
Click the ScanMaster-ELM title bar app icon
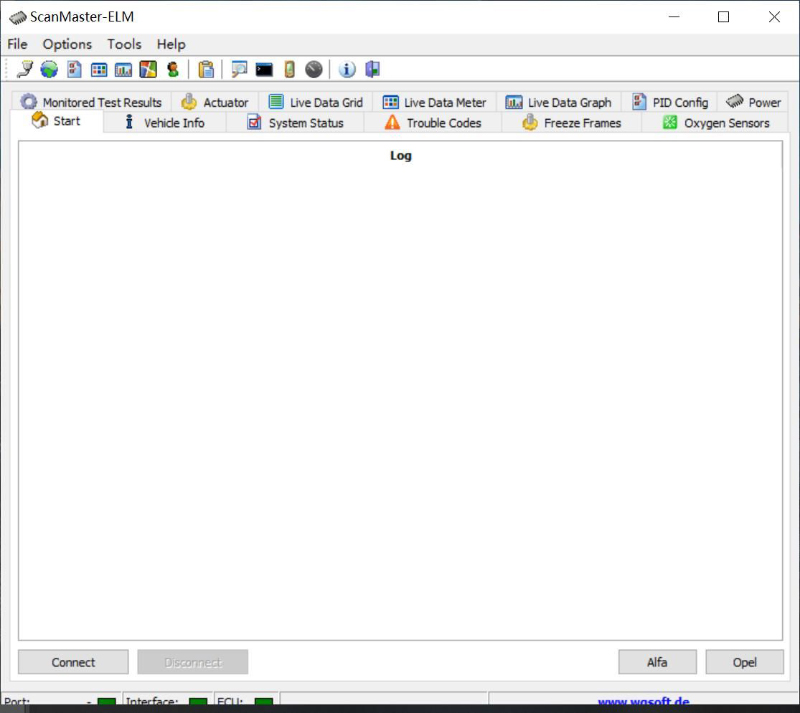(x=18, y=17)
